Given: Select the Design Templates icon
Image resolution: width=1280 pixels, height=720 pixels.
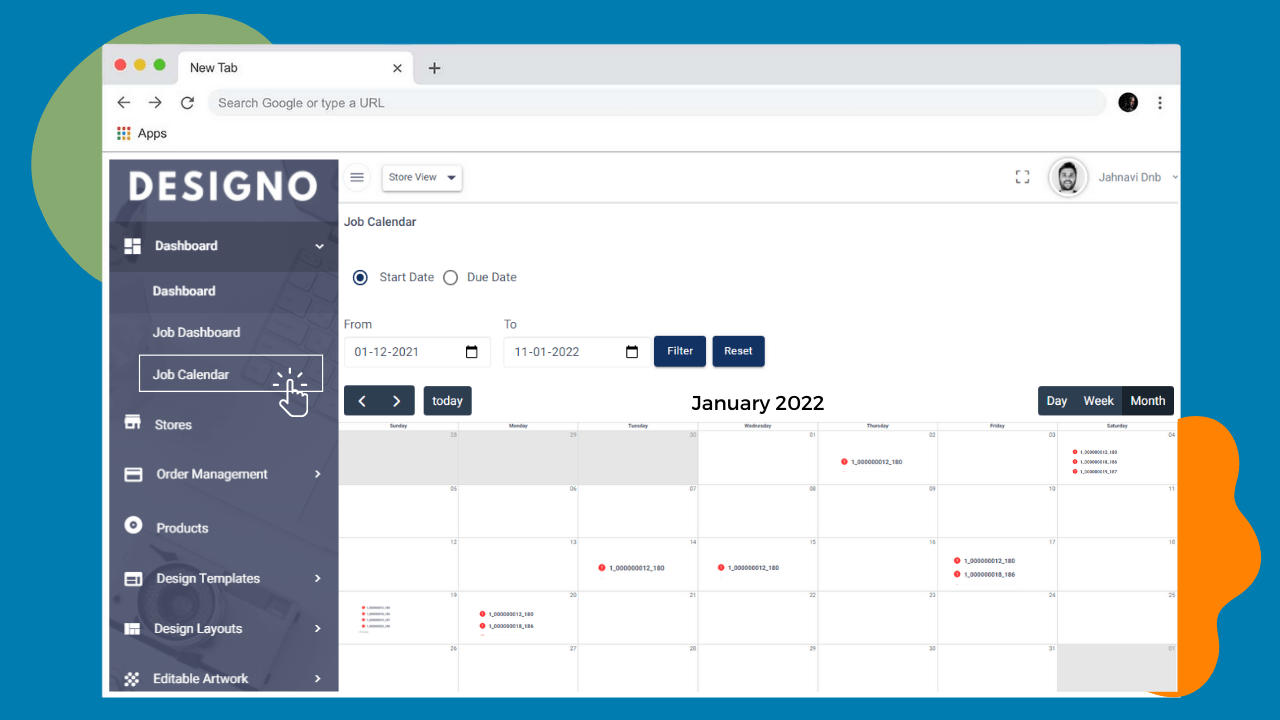Looking at the screenshot, I should tap(132, 578).
